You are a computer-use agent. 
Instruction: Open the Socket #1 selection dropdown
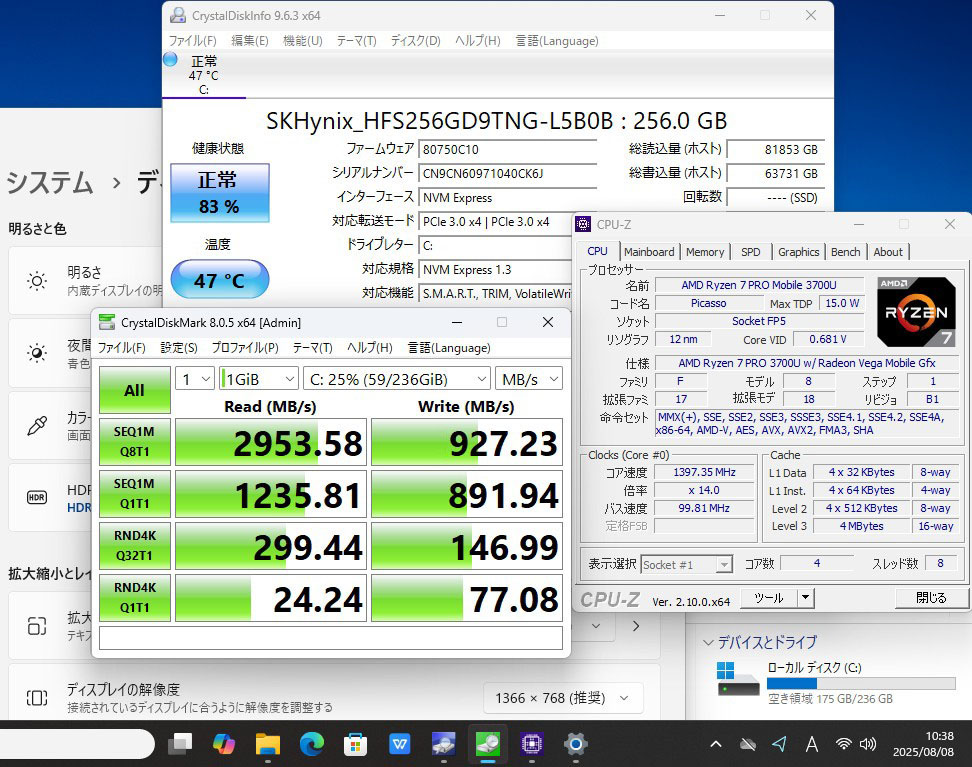[x=686, y=565]
